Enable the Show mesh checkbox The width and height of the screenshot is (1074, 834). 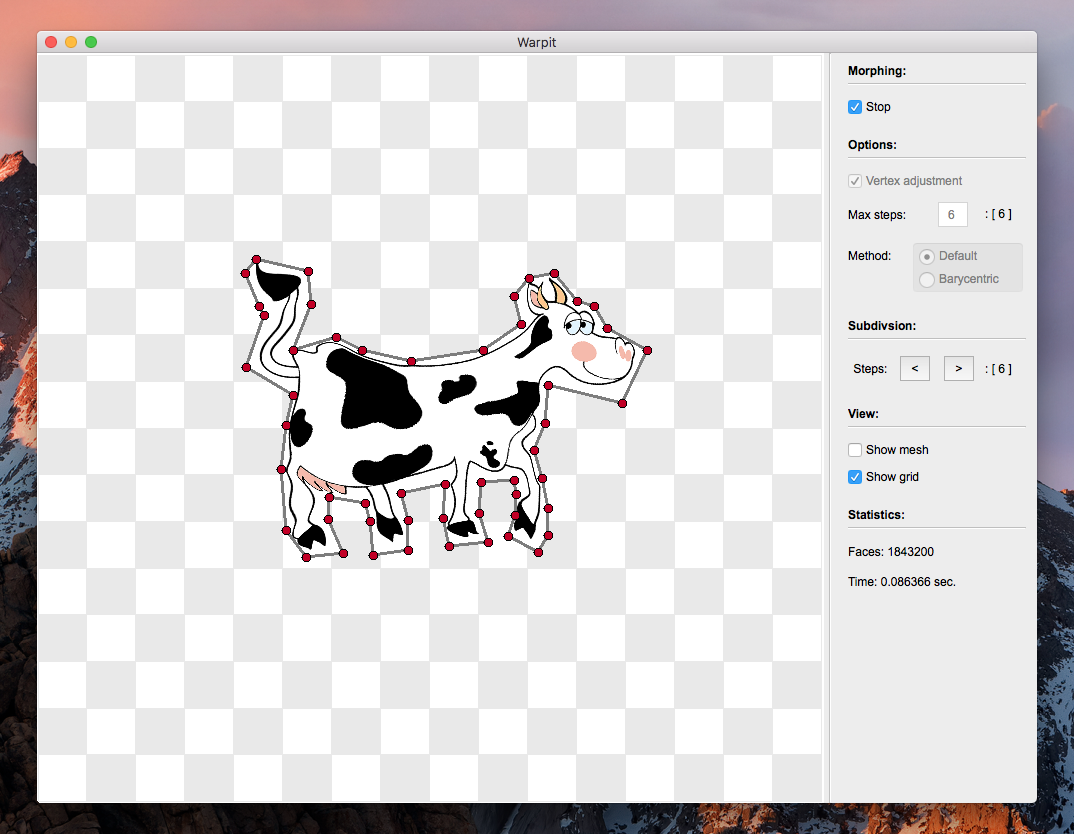point(855,450)
